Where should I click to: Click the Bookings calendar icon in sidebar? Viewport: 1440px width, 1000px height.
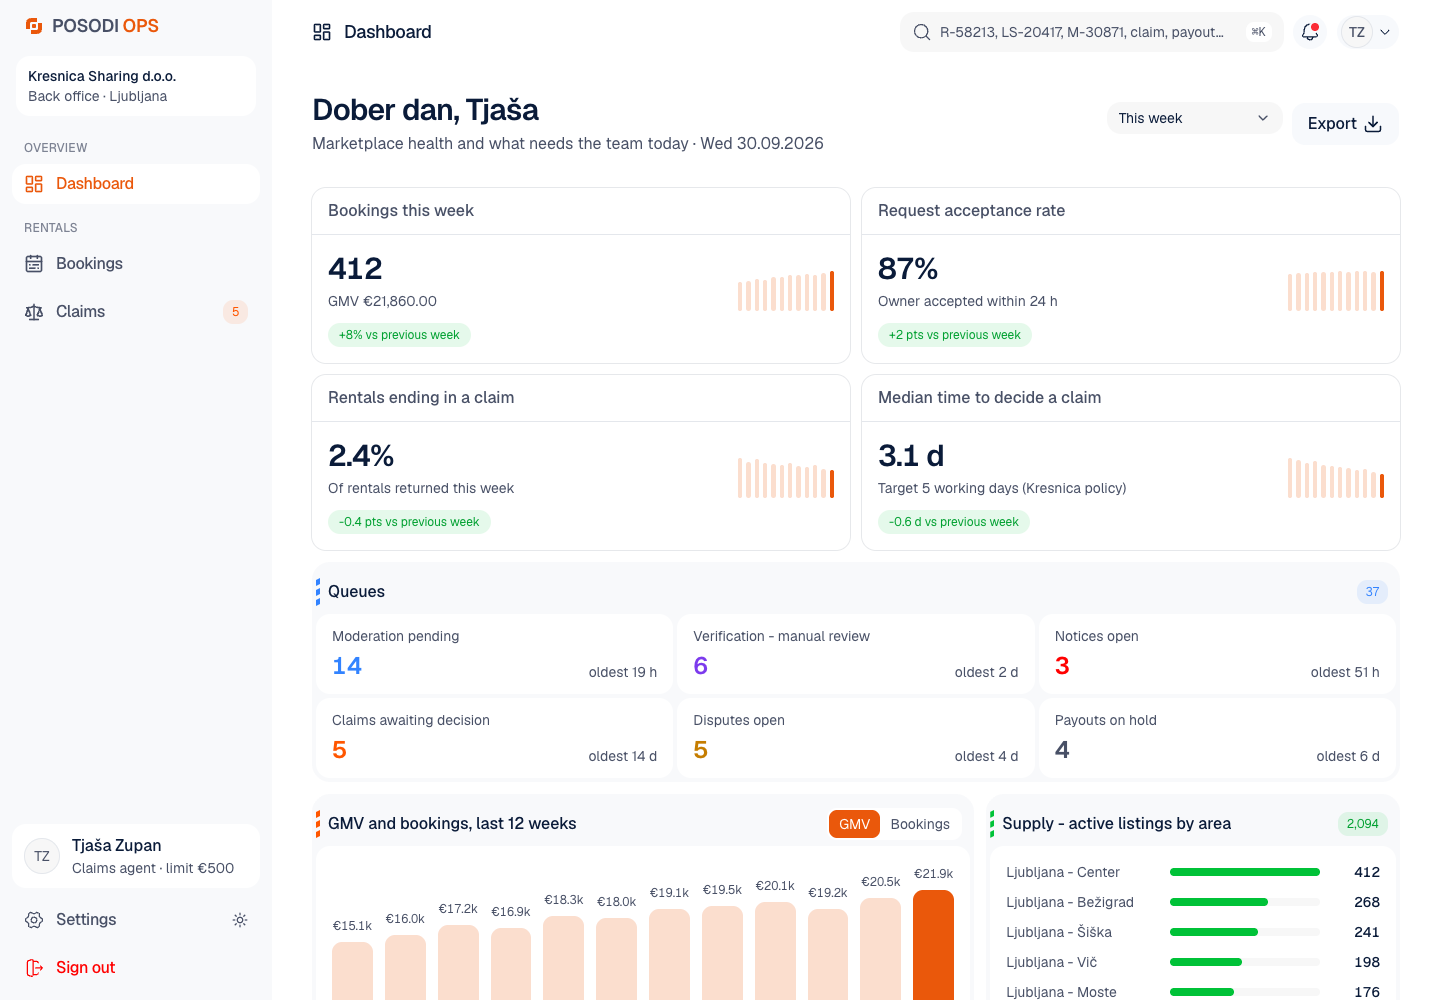(x=34, y=264)
